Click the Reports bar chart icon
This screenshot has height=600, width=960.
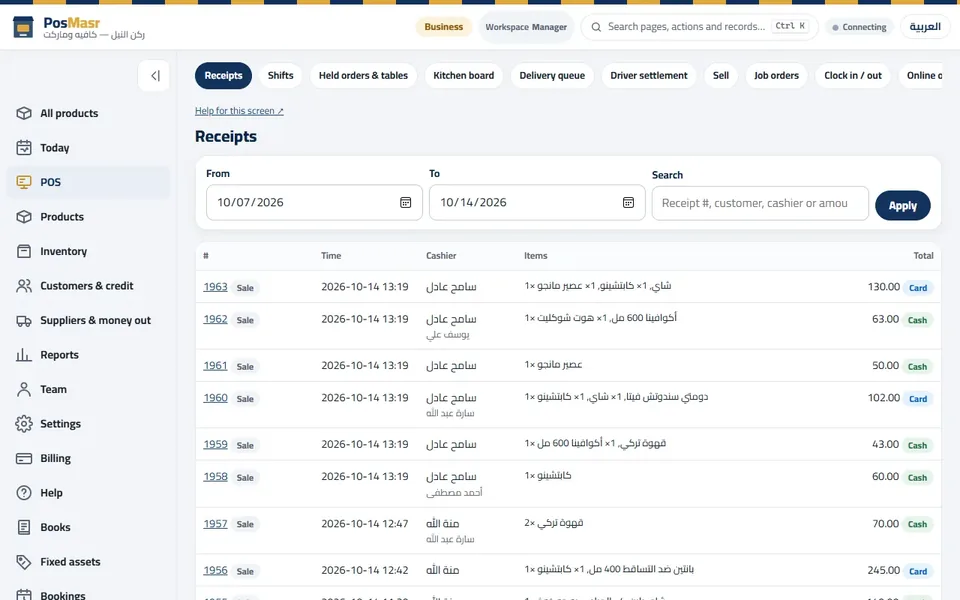[24, 354]
